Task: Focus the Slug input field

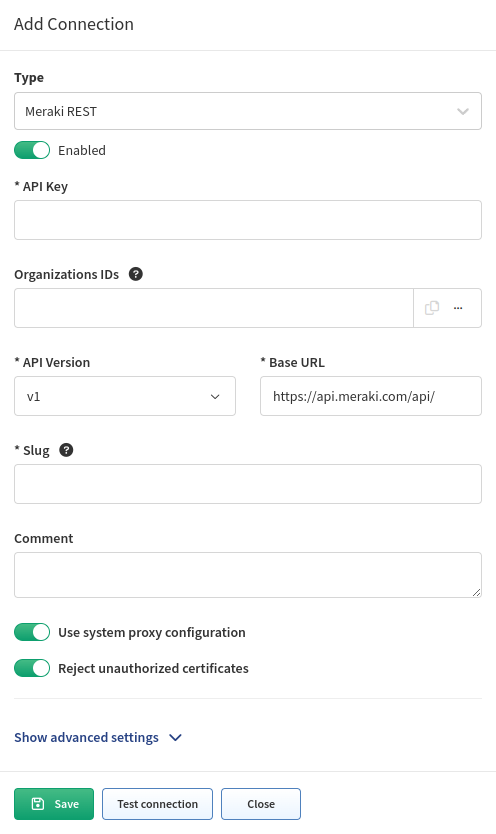Action: (x=248, y=484)
